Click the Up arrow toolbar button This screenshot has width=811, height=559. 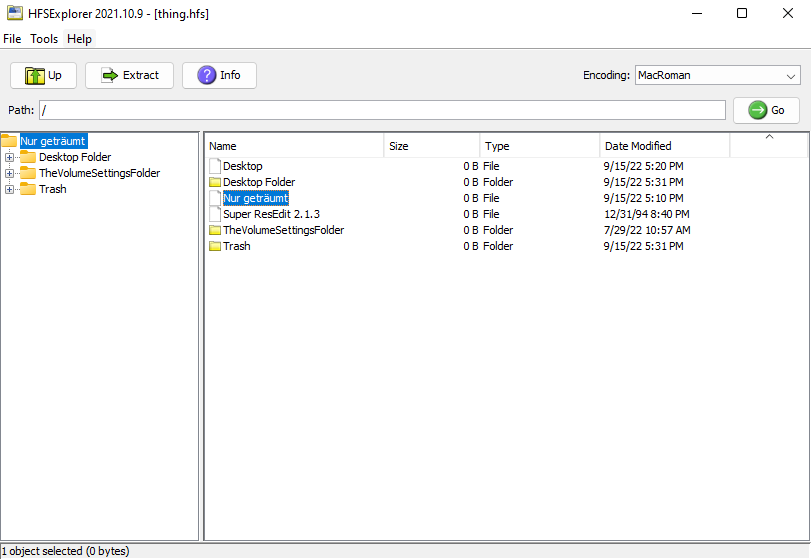pos(43,75)
